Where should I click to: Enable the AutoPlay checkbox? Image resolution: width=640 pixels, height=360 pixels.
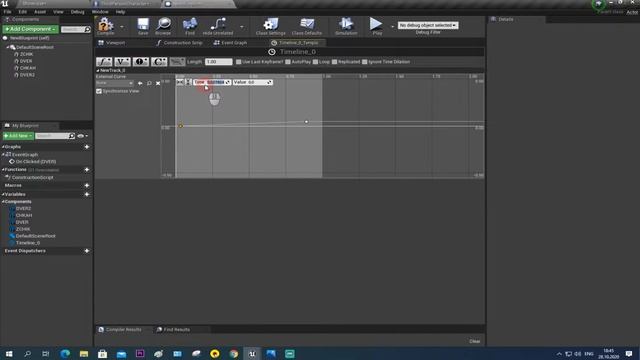pyautogui.click(x=288, y=62)
